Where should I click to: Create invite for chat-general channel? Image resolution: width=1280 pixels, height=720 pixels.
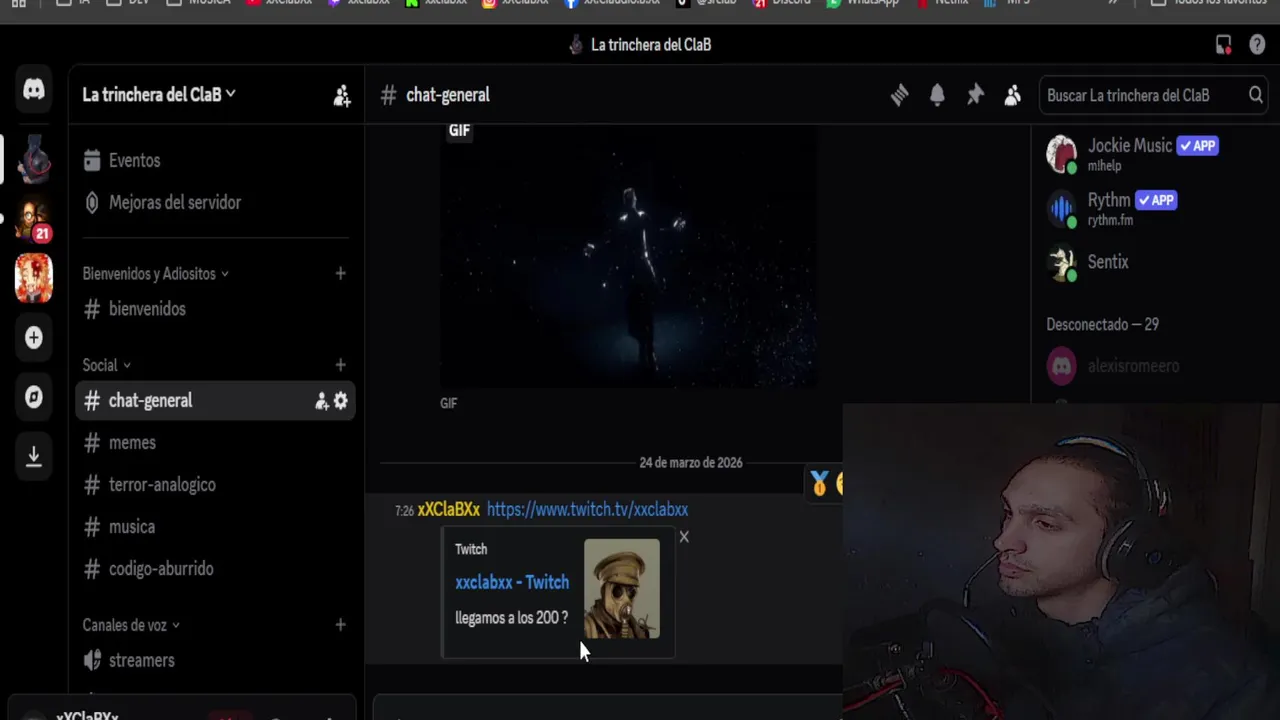click(322, 401)
